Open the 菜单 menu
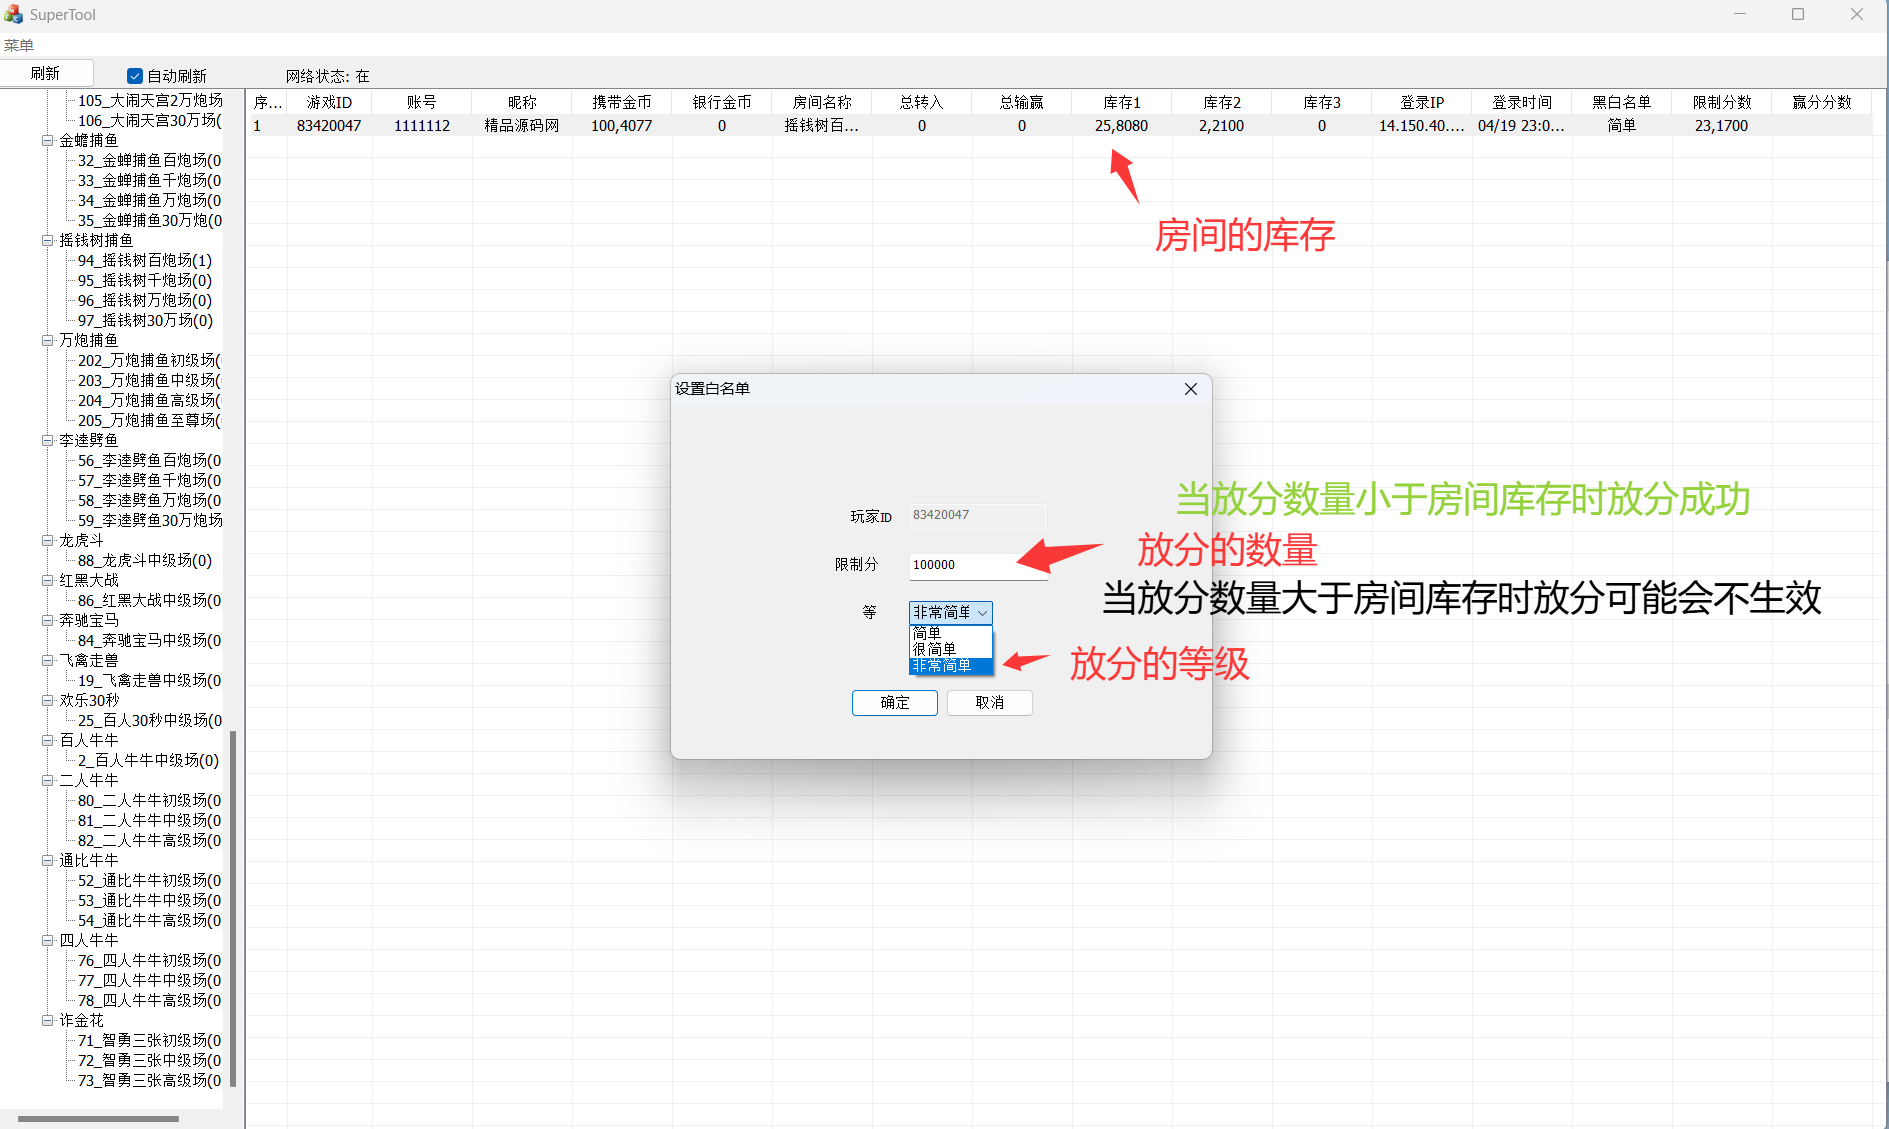This screenshot has width=1889, height=1129. click(x=19, y=45)
